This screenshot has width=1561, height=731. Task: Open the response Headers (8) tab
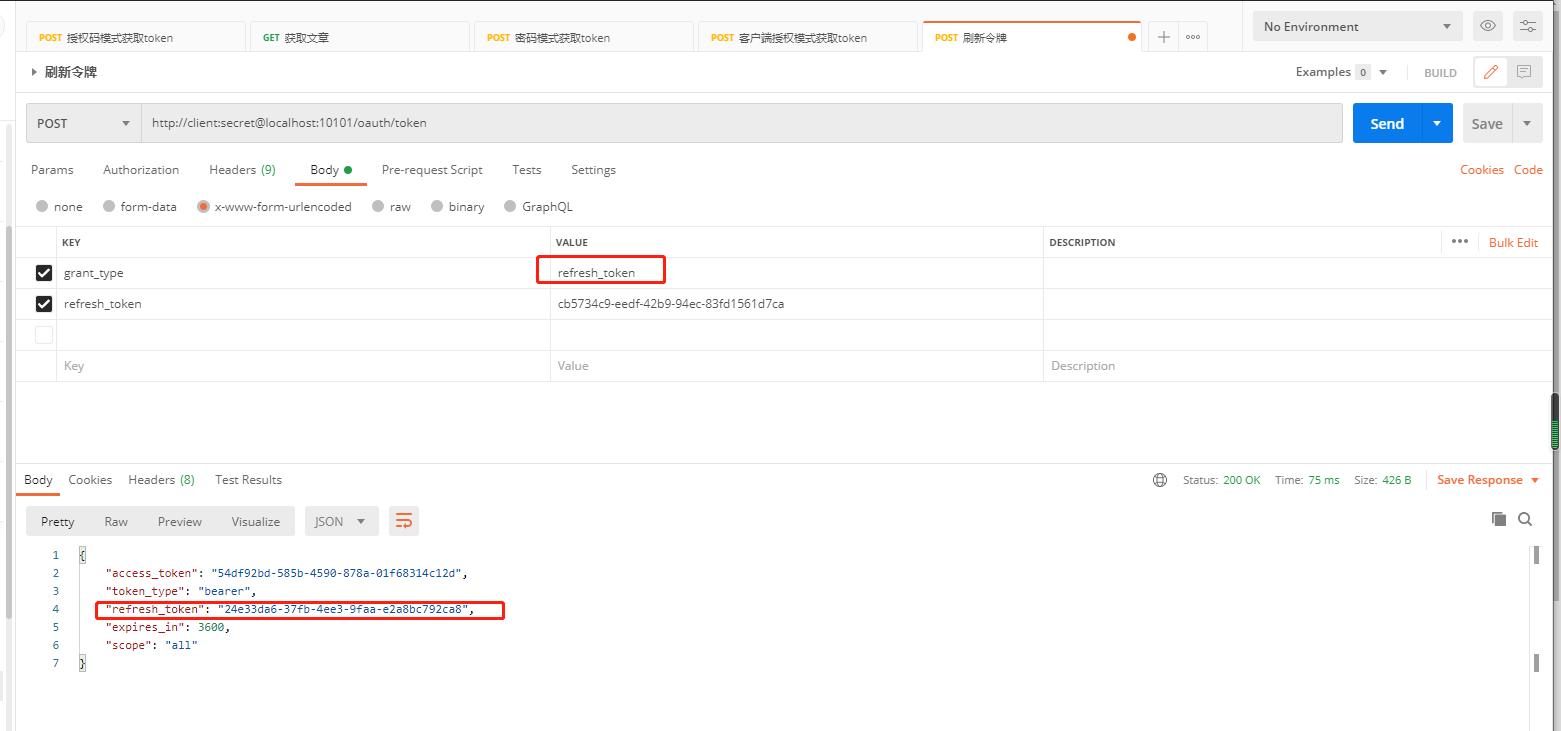161,480
